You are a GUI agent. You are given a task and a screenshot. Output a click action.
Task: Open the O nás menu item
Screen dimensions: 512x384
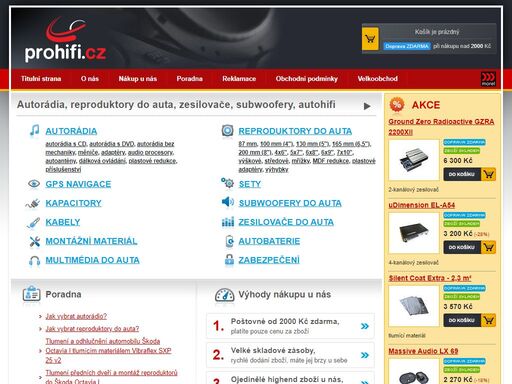coord(90,79)
